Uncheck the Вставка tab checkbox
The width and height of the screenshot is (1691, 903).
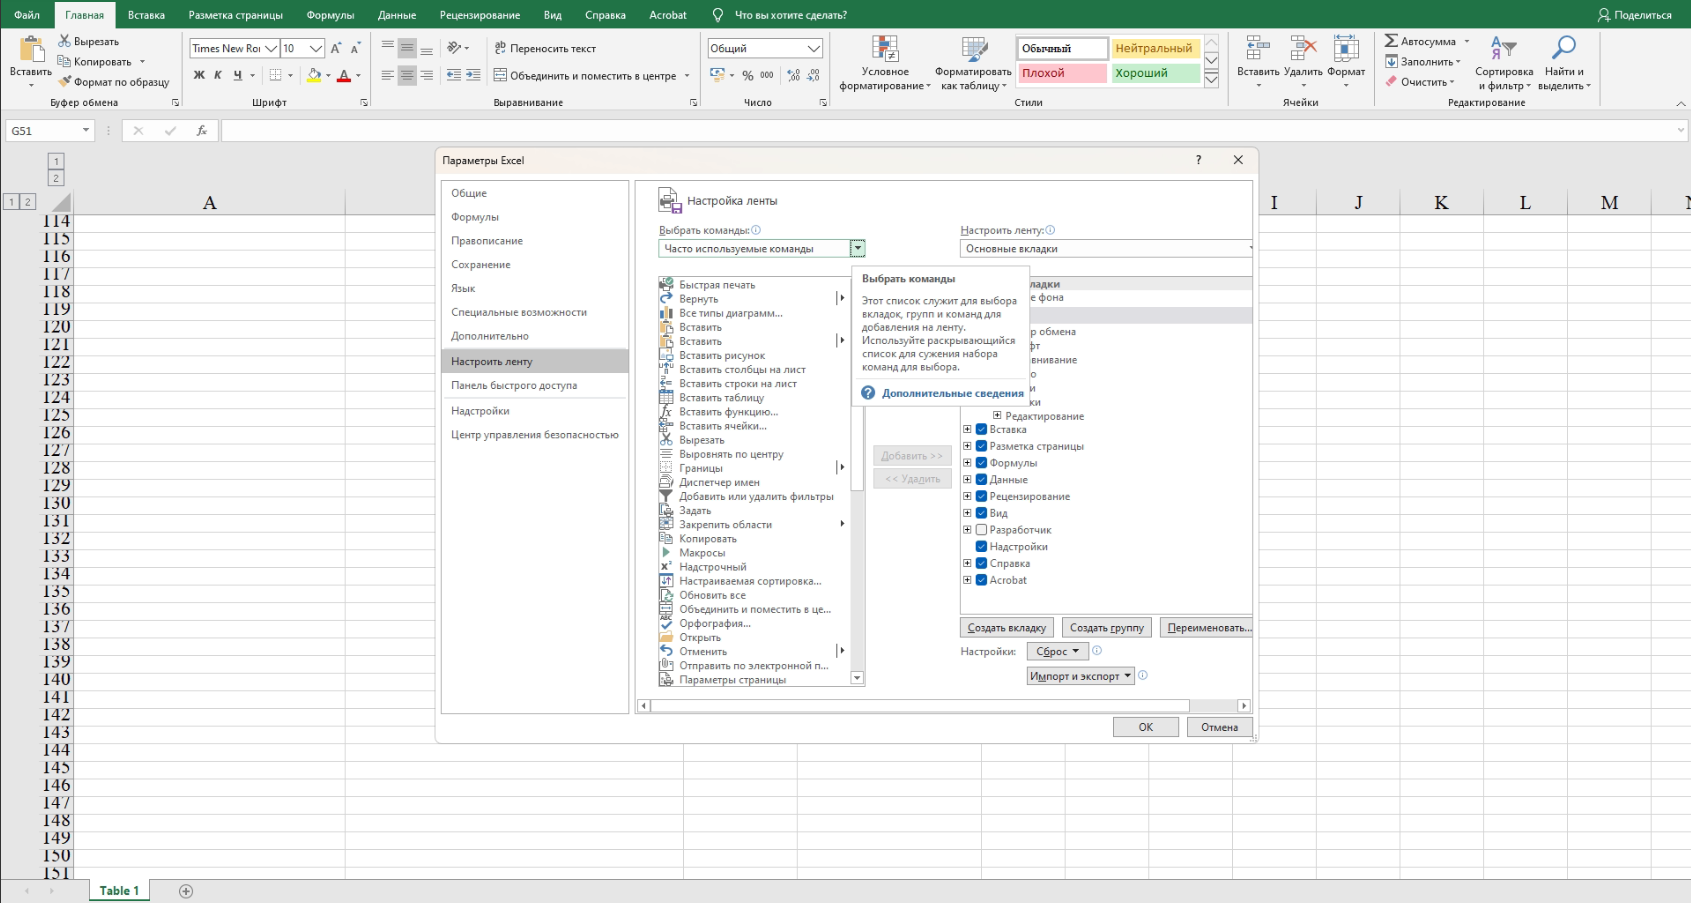[x=981, y=430]
